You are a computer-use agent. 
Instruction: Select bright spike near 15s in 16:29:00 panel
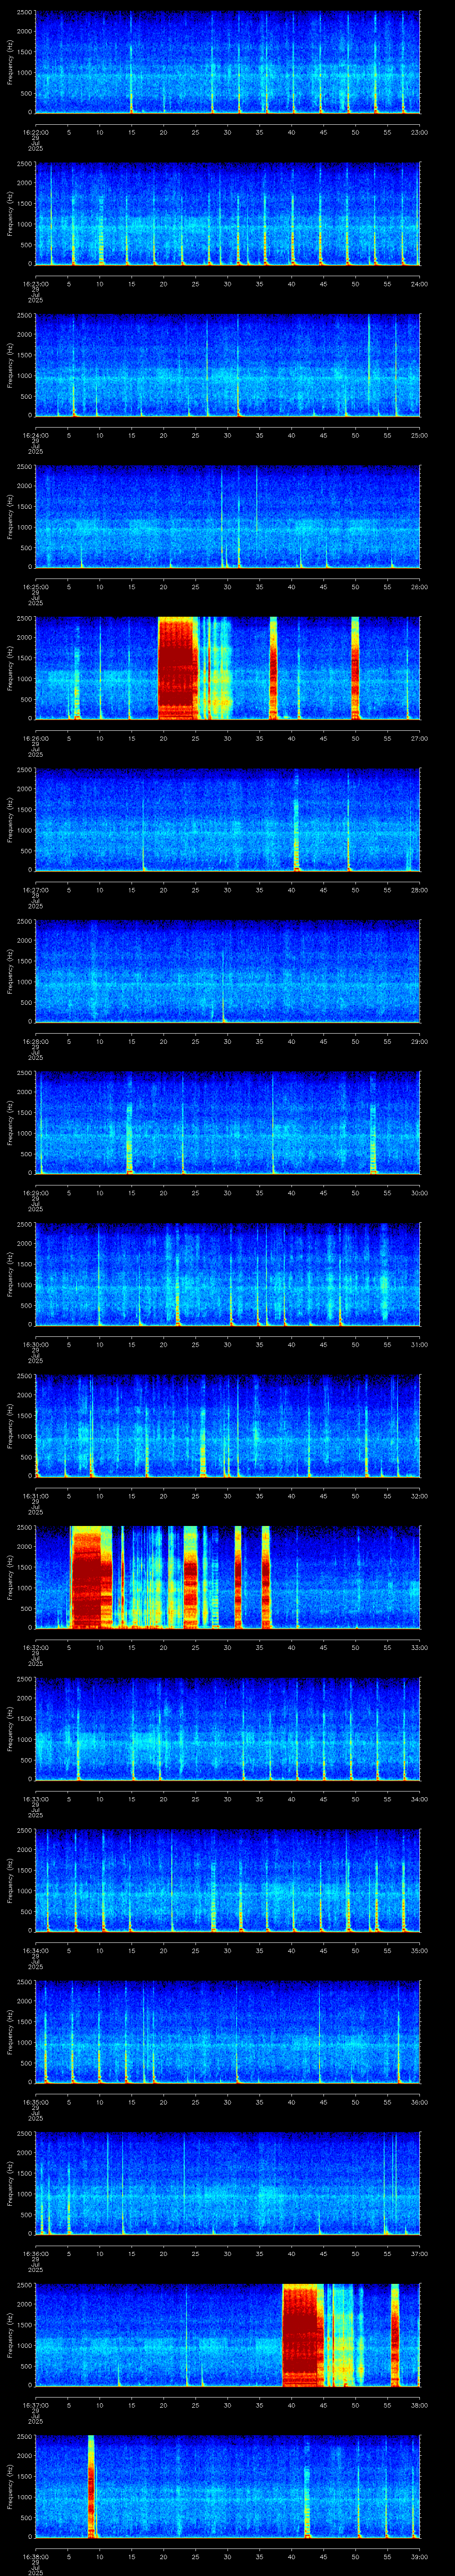tap(129, 1138)
